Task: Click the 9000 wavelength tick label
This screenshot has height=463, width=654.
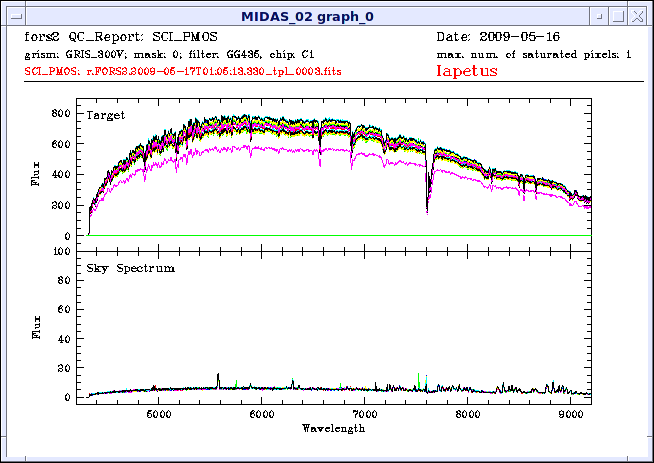Action: [x=571, y=413]
